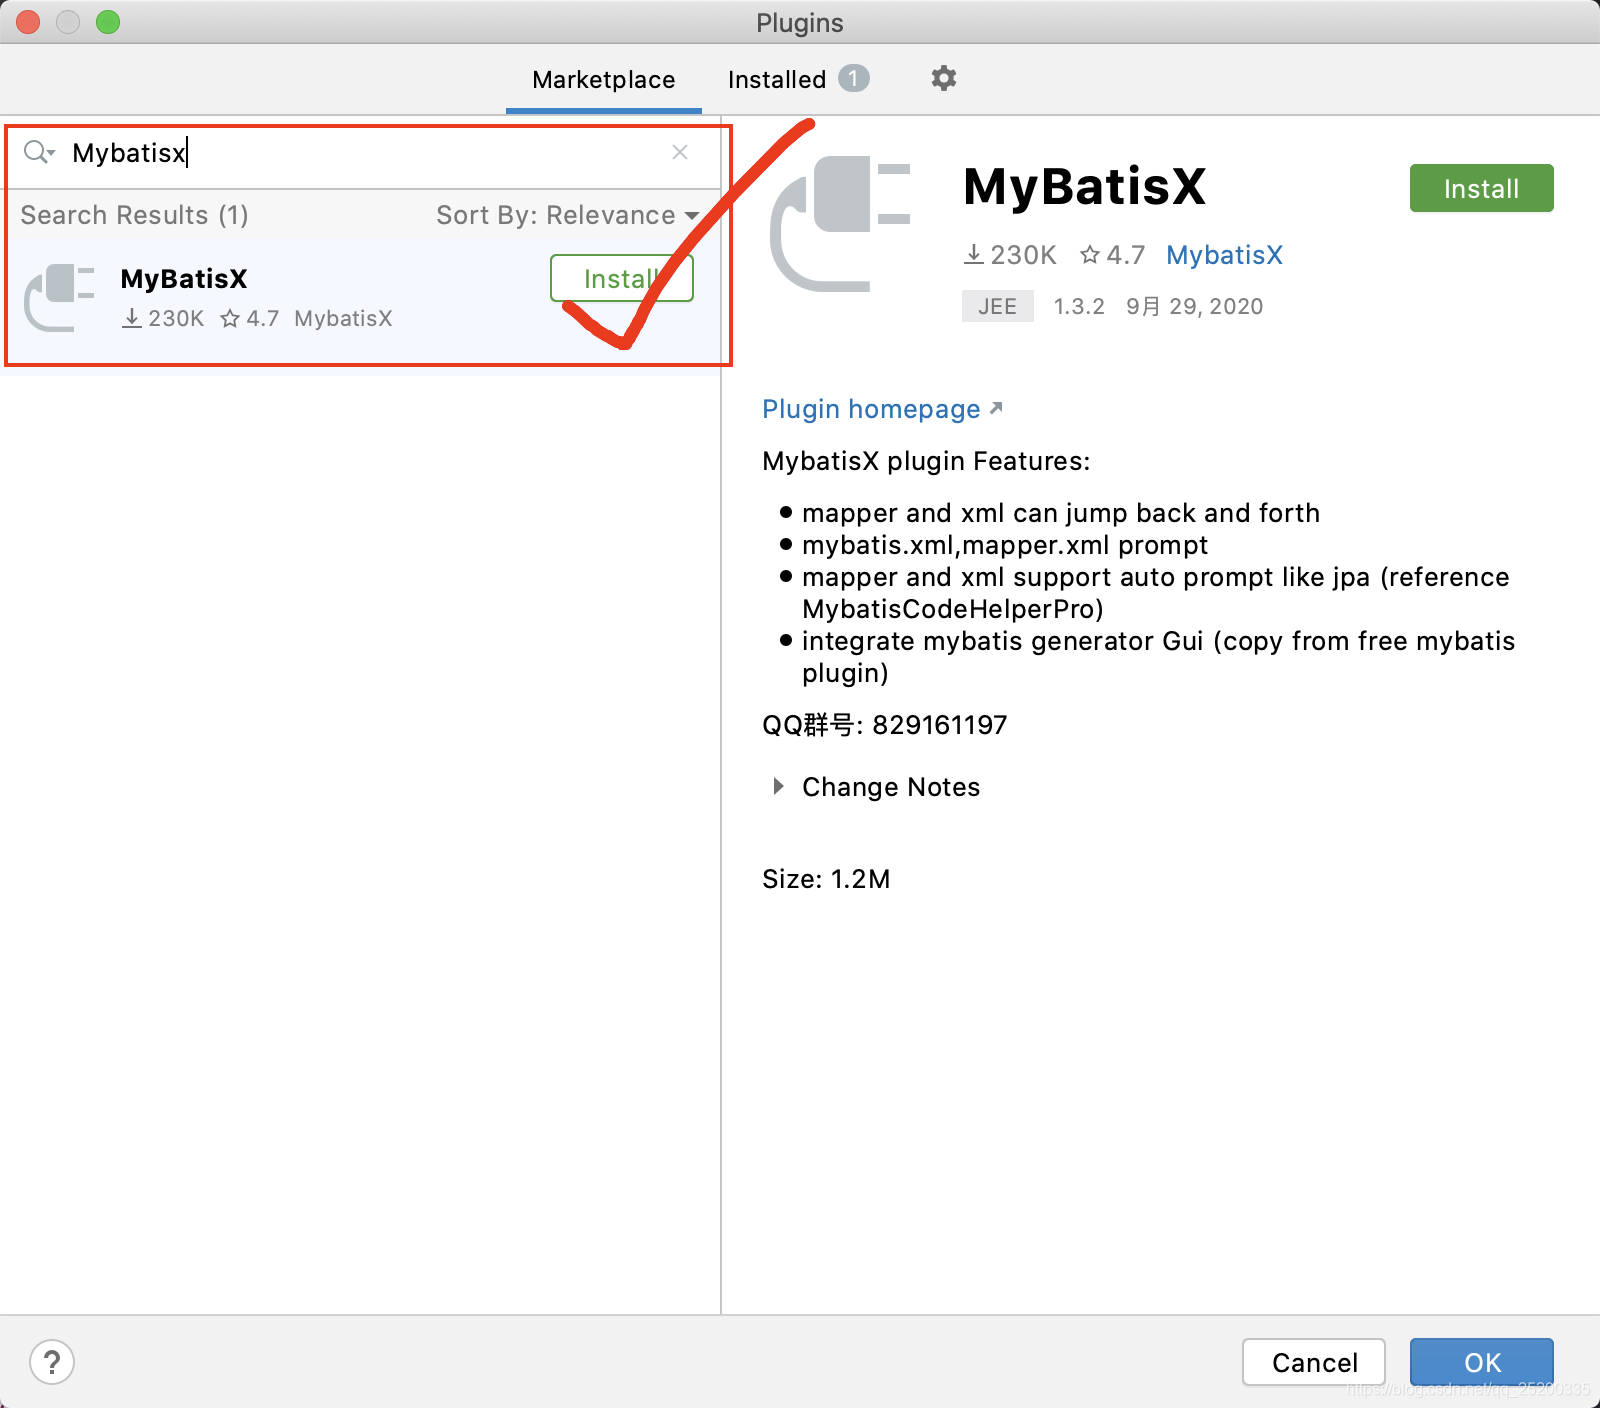The image size is (1600, 1408).
Task: Click the 4.7 star rating in details
Action: 1113,255
